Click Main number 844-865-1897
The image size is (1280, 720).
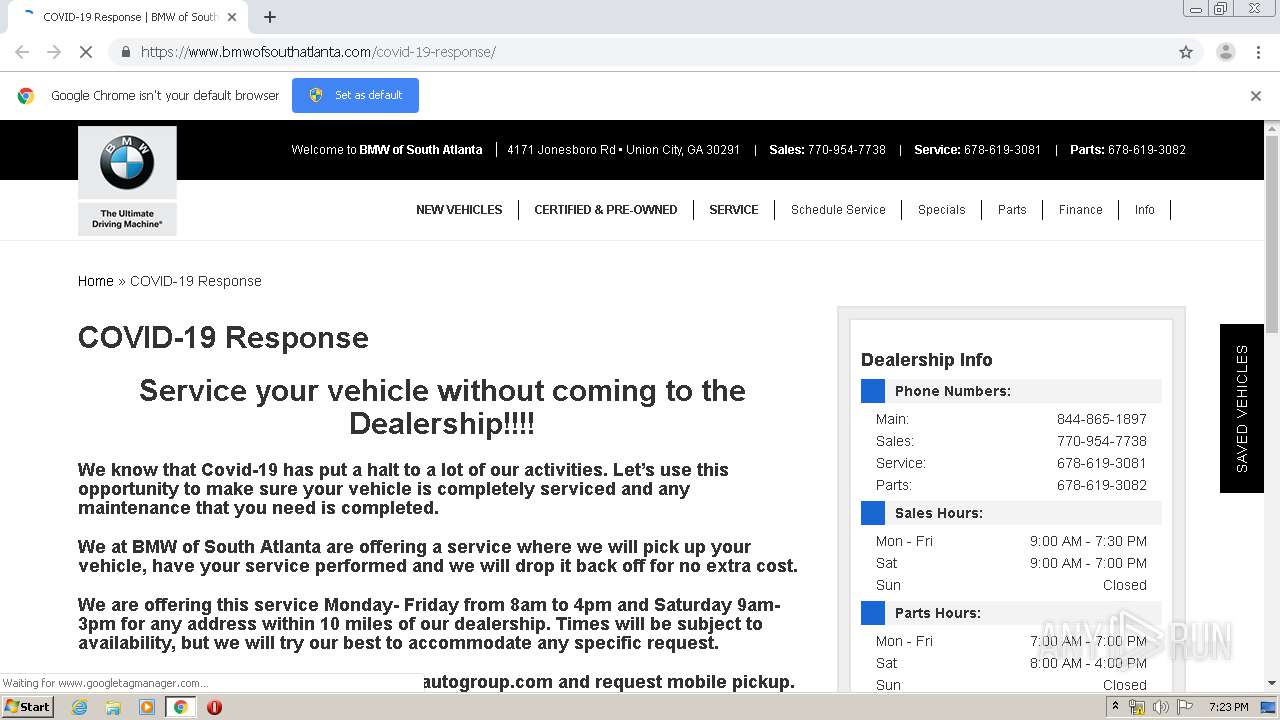point(1102,419)
